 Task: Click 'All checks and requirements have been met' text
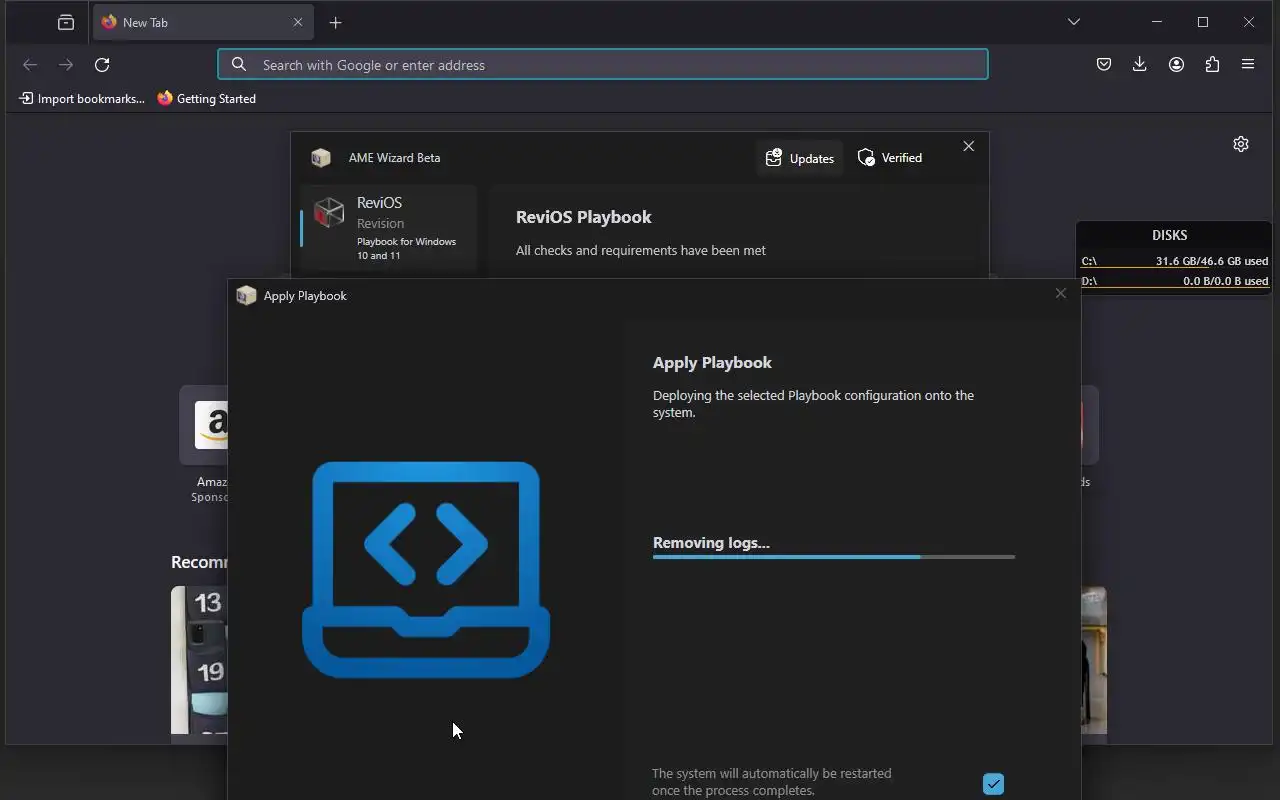click(641, 250)
